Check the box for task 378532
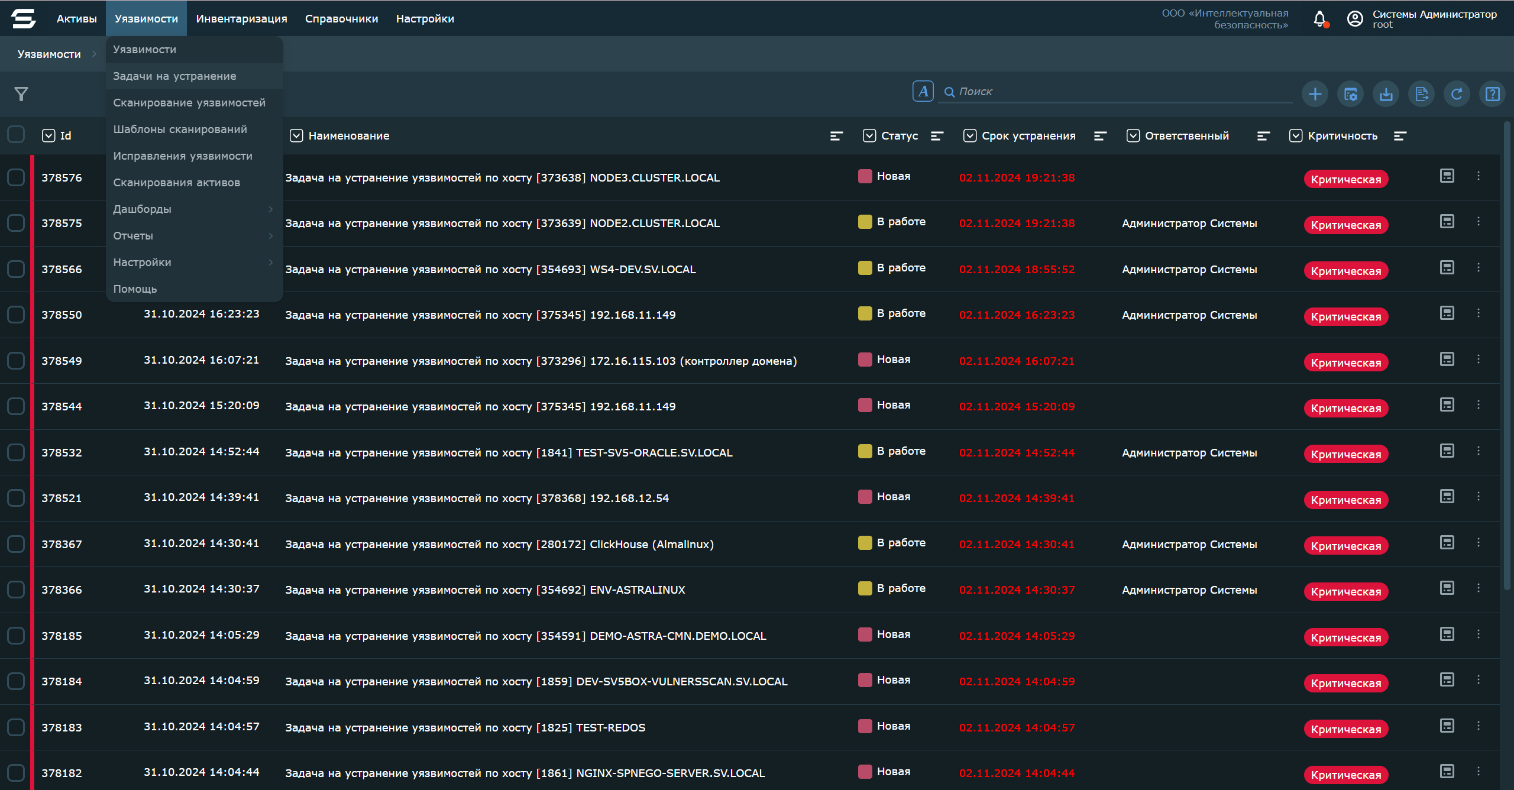 (16, 452)
